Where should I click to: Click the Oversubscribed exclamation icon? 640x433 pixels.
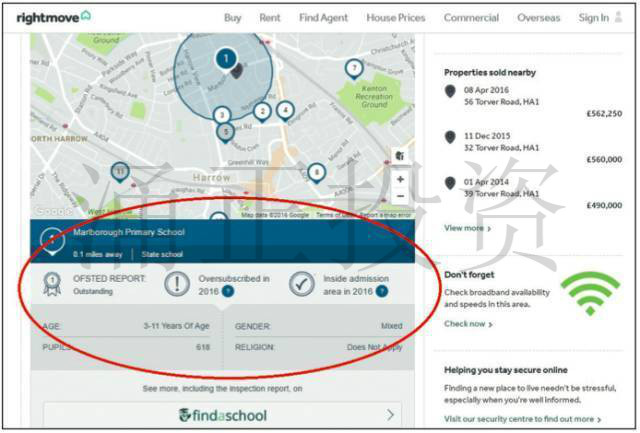177,284
